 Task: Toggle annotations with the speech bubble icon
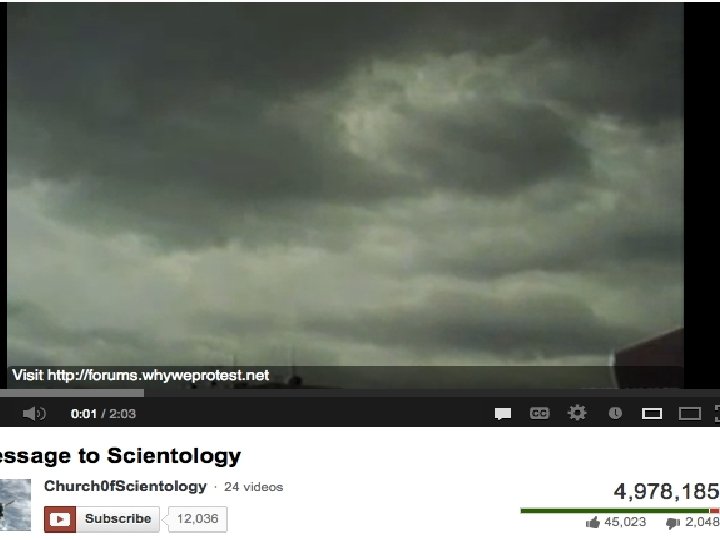[503, 414]
